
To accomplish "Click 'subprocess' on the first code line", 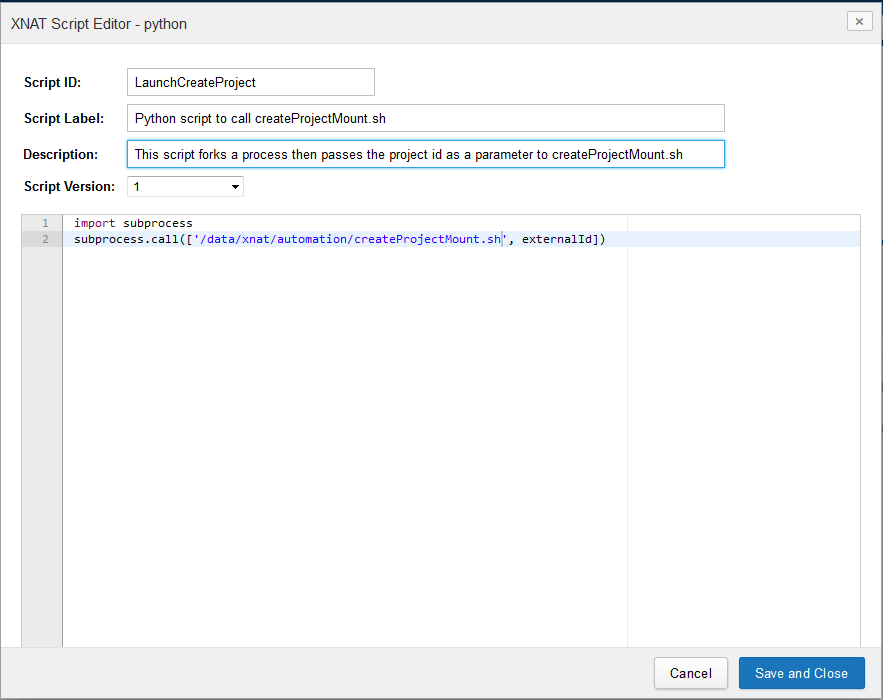I will (x=157, y=223).
